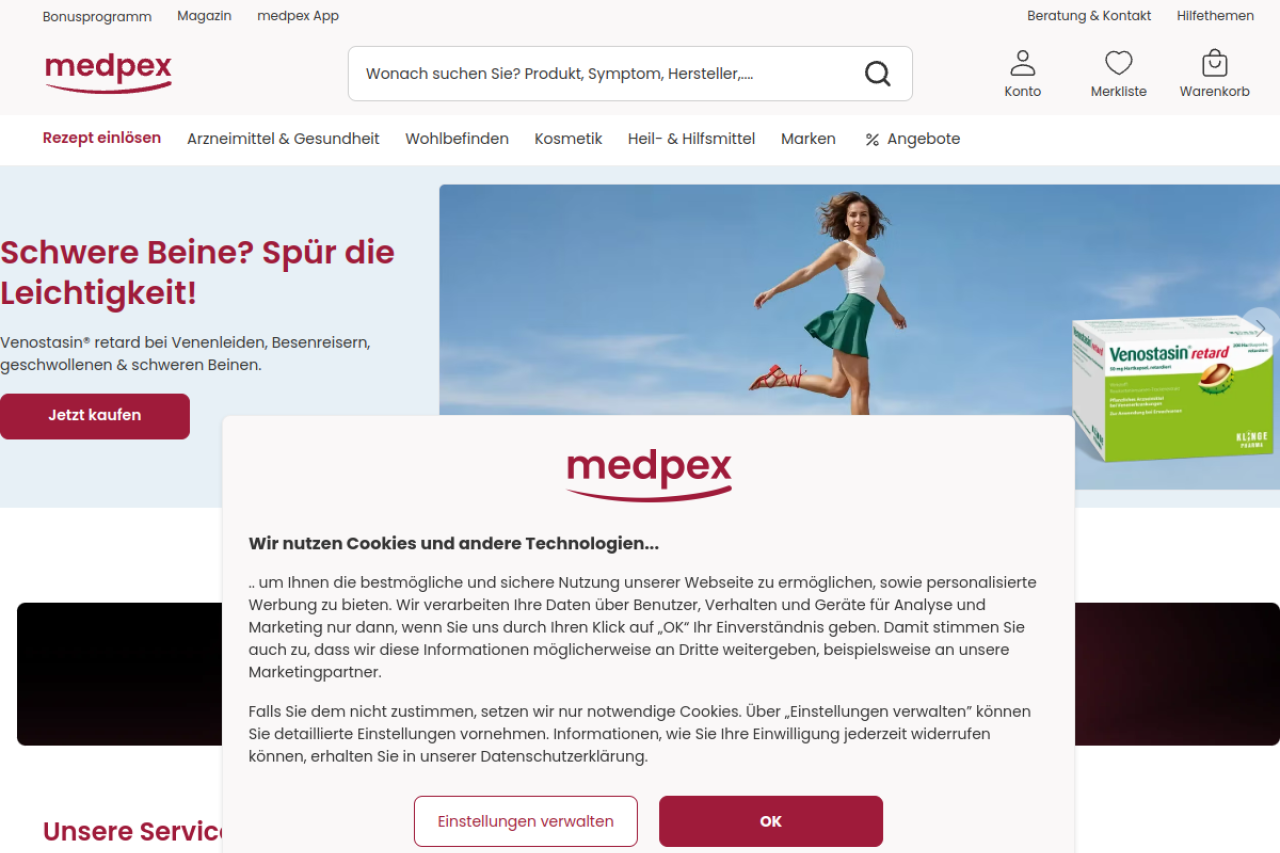
Task: Open the Bonusprogramm link
Action: click(97, 16)
